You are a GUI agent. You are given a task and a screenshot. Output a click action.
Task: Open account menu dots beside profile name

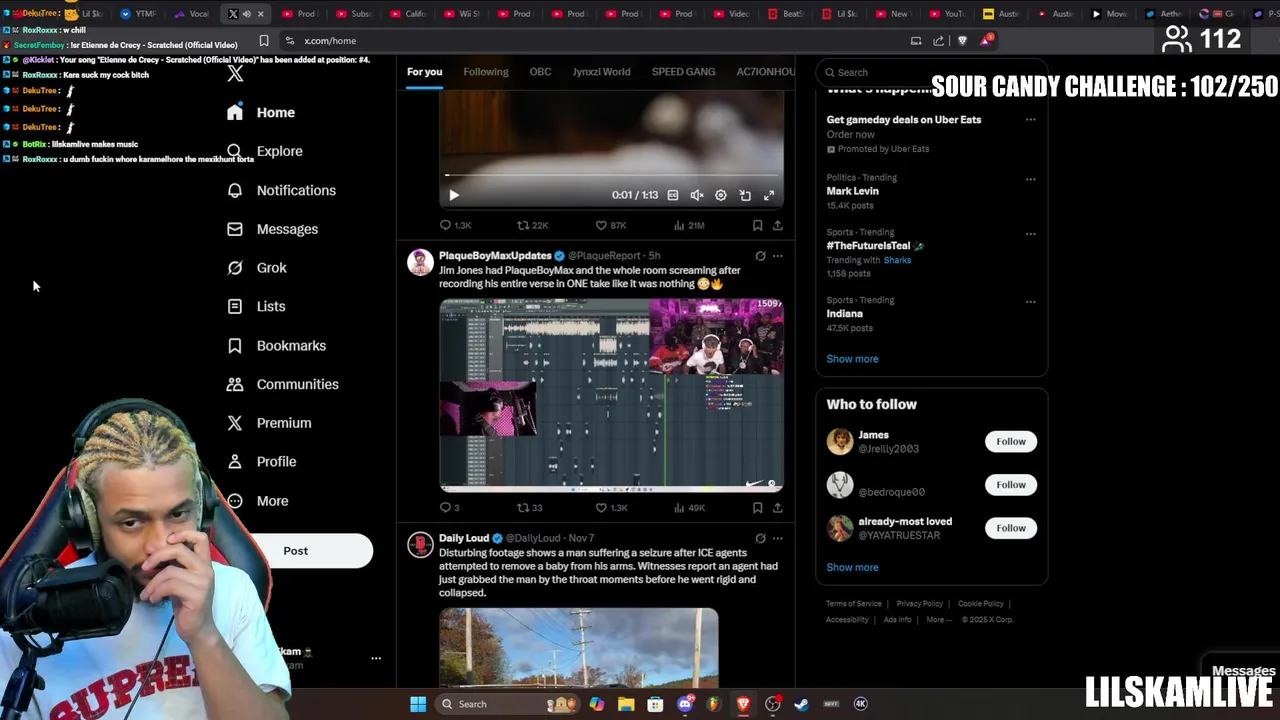376,659
